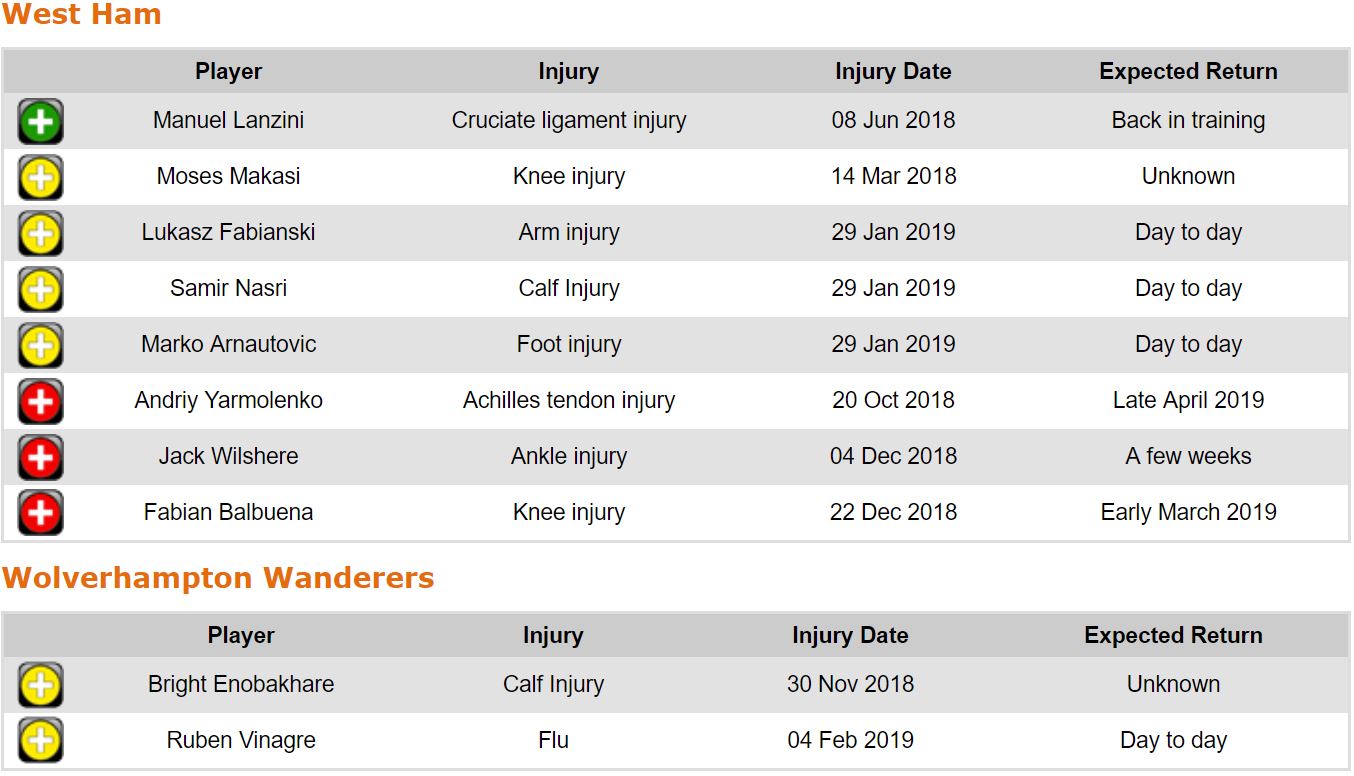Click the yellow status icon for Ruben Vinagre
Screen dimensions: 1354x776
point(40,741)
